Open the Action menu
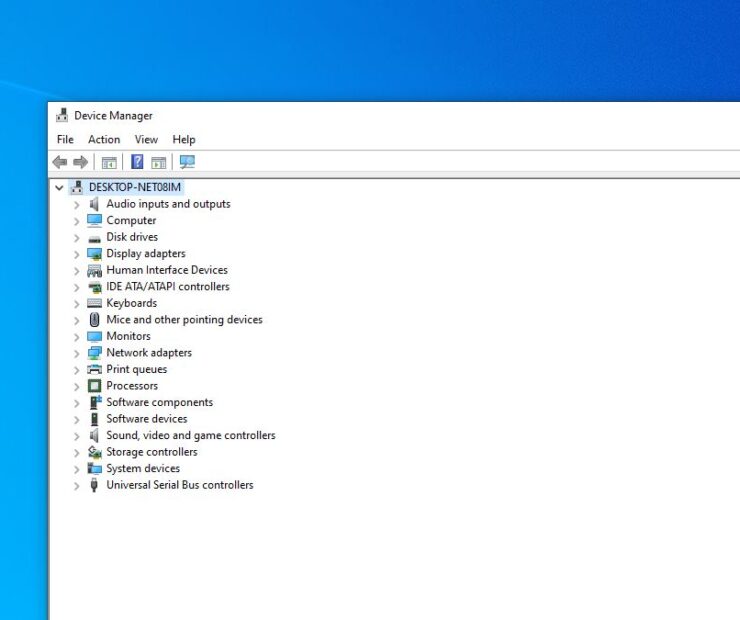 tap(104, 140)
